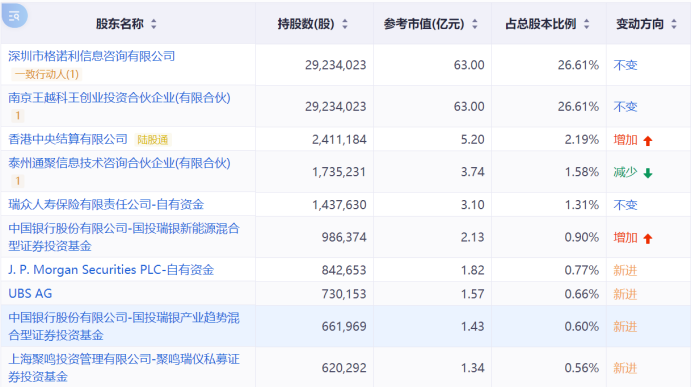Sort by 股东名称 column arrows

pos(154,24)
